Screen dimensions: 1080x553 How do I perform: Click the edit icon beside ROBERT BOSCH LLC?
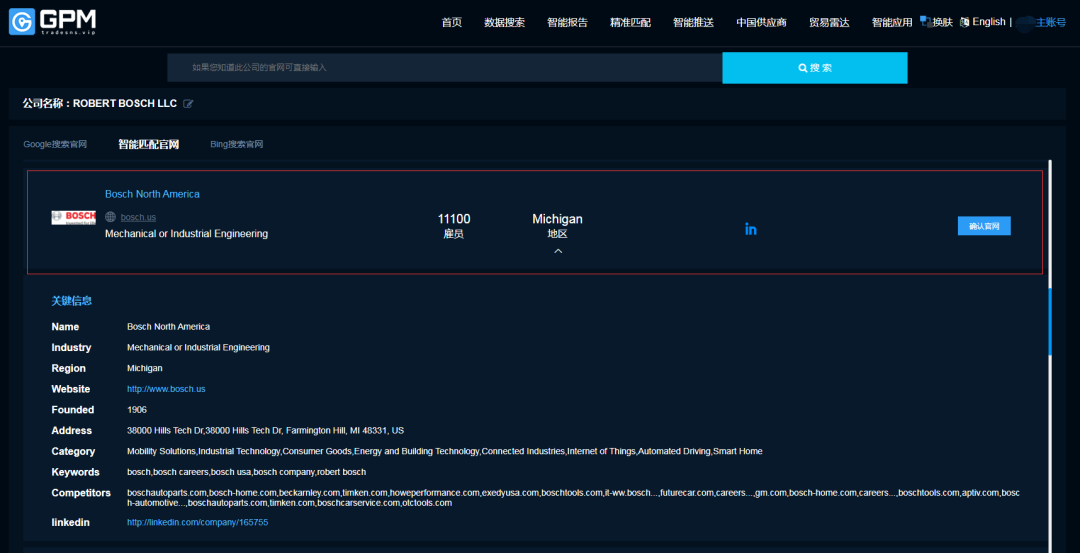click(188, 104)
